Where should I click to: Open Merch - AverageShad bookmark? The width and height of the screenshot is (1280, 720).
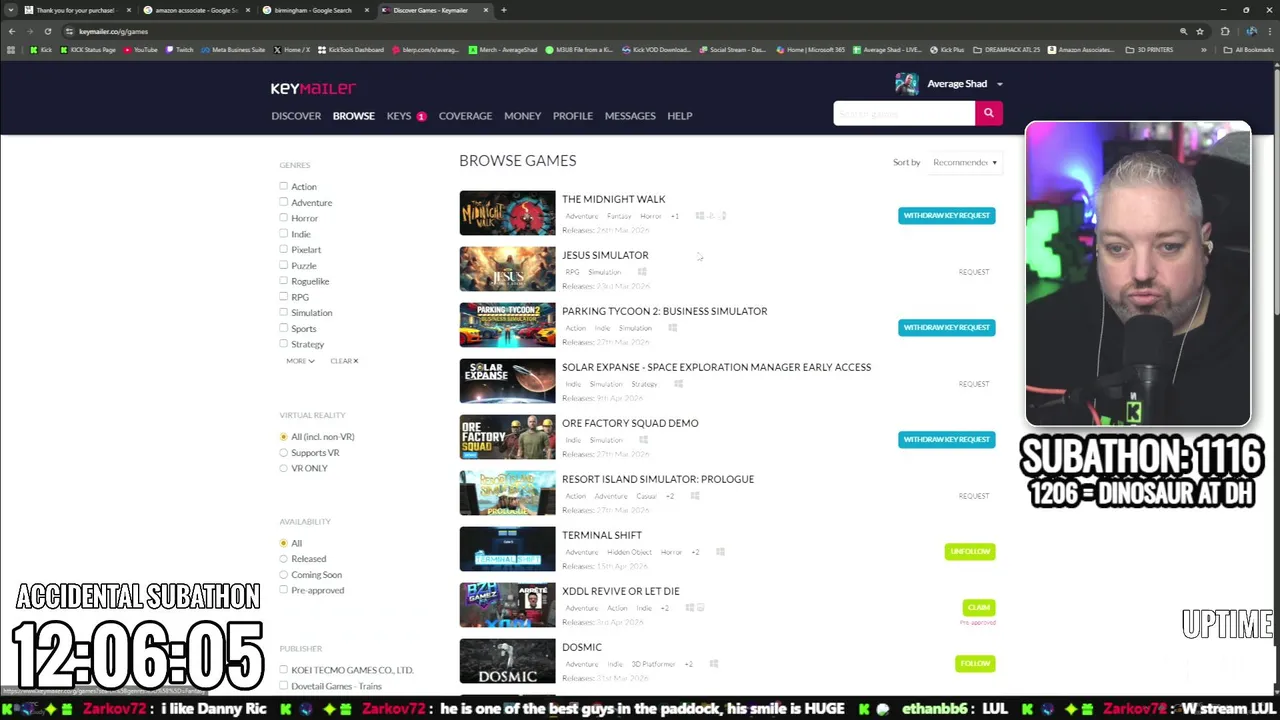click(503, 49)
